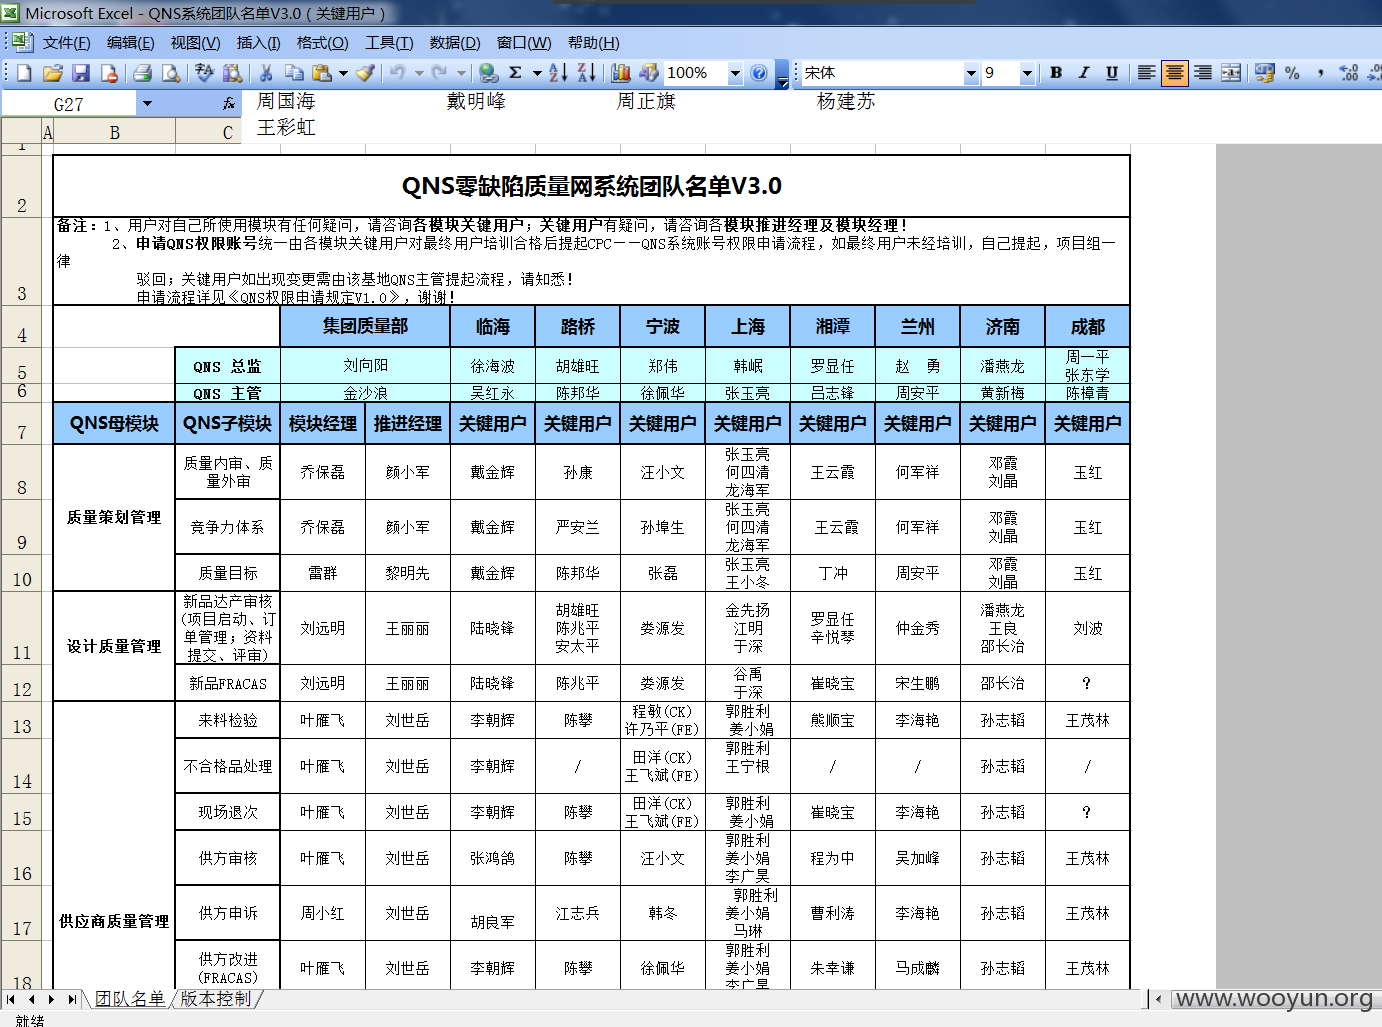Open the 文件(F) menu
Image resolution: width=1382 pixels, height=1027 pixels.
point(66,43)
